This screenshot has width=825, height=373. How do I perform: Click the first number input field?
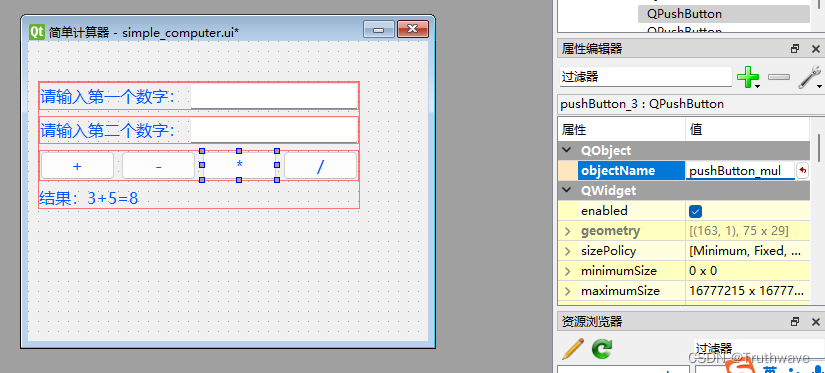274,96
